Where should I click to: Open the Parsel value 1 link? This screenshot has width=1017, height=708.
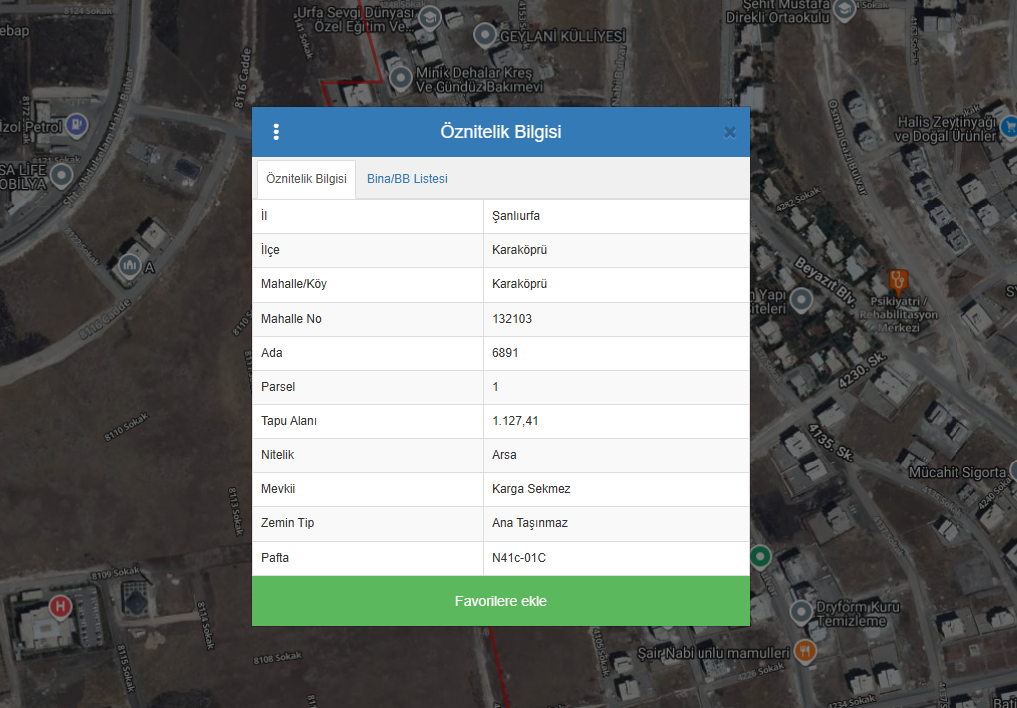(496, 387)
